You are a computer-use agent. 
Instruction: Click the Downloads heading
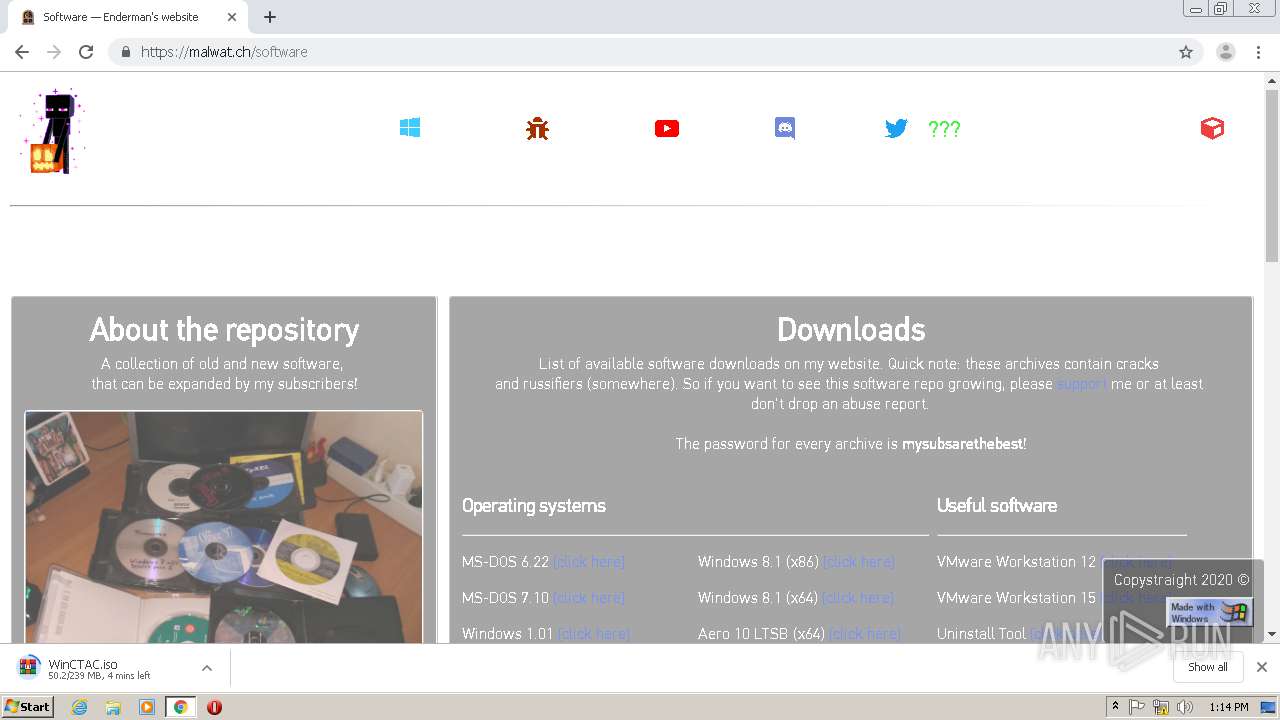pyautogui.click(x=851, y=330)
